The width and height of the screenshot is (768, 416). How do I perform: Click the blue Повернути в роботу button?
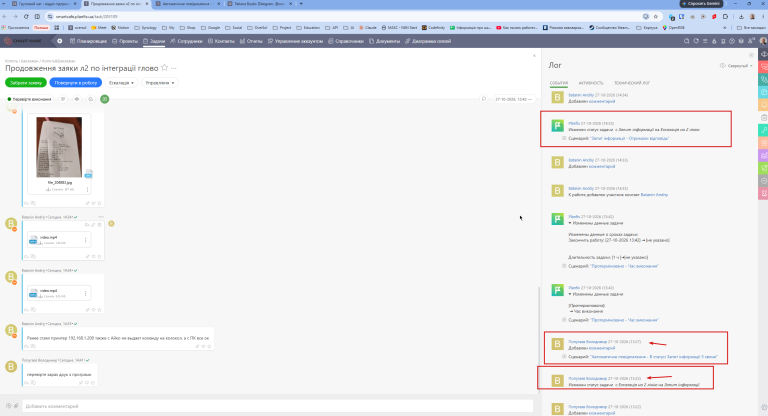pos(75,83)
